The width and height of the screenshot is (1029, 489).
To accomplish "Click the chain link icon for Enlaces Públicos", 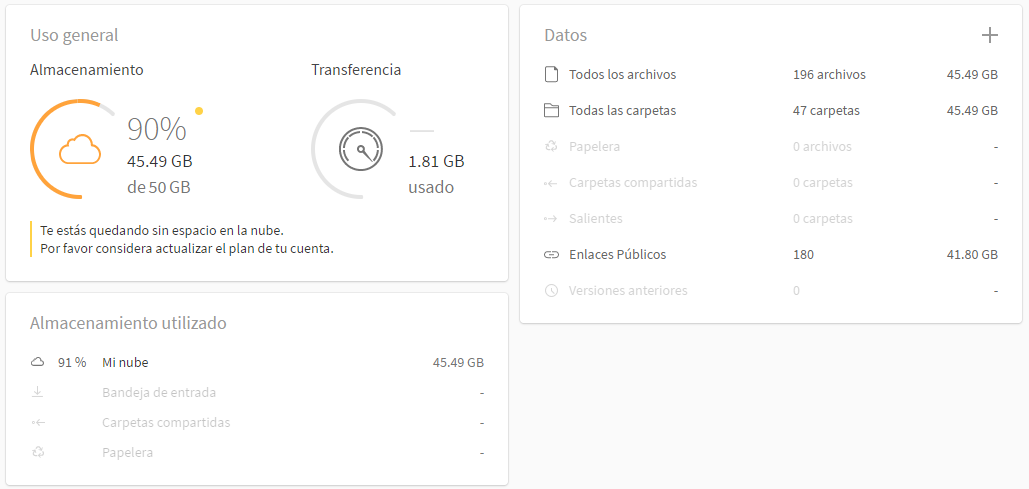I will click(x=551, y=255).
